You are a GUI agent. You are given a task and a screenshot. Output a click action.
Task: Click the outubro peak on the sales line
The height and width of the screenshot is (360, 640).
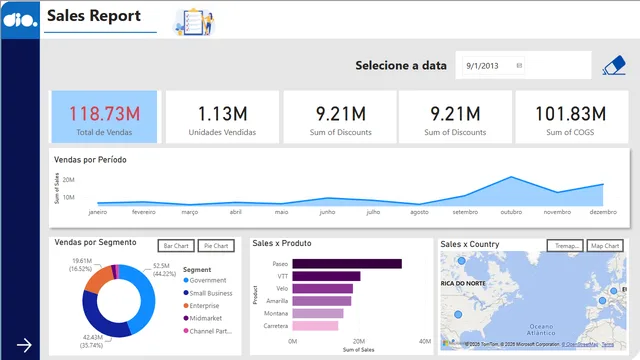click(x=511, y=177)
